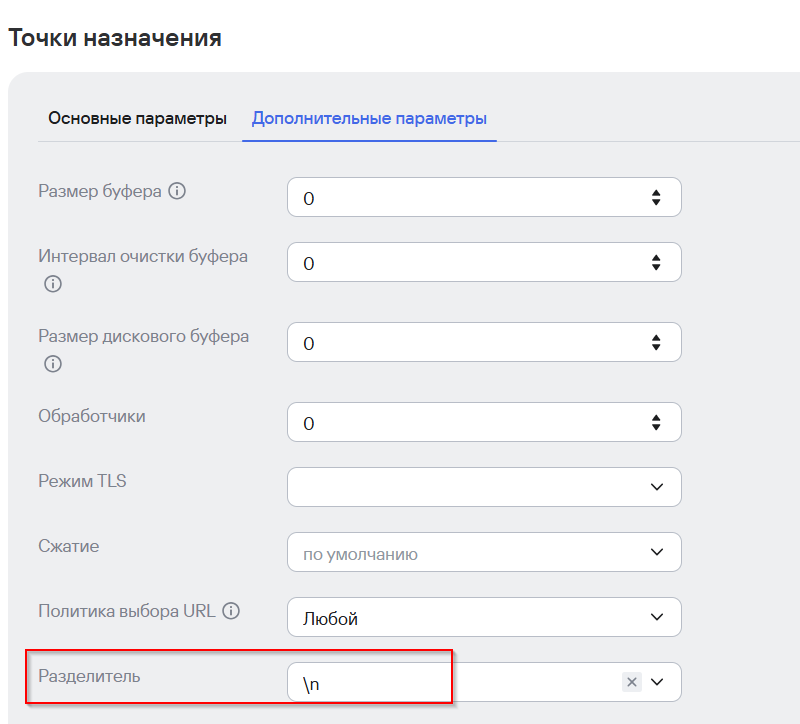This screenshot has height=724, width=800.
Task: Click the Разделитель input with \n value
Action: [450, 682]
